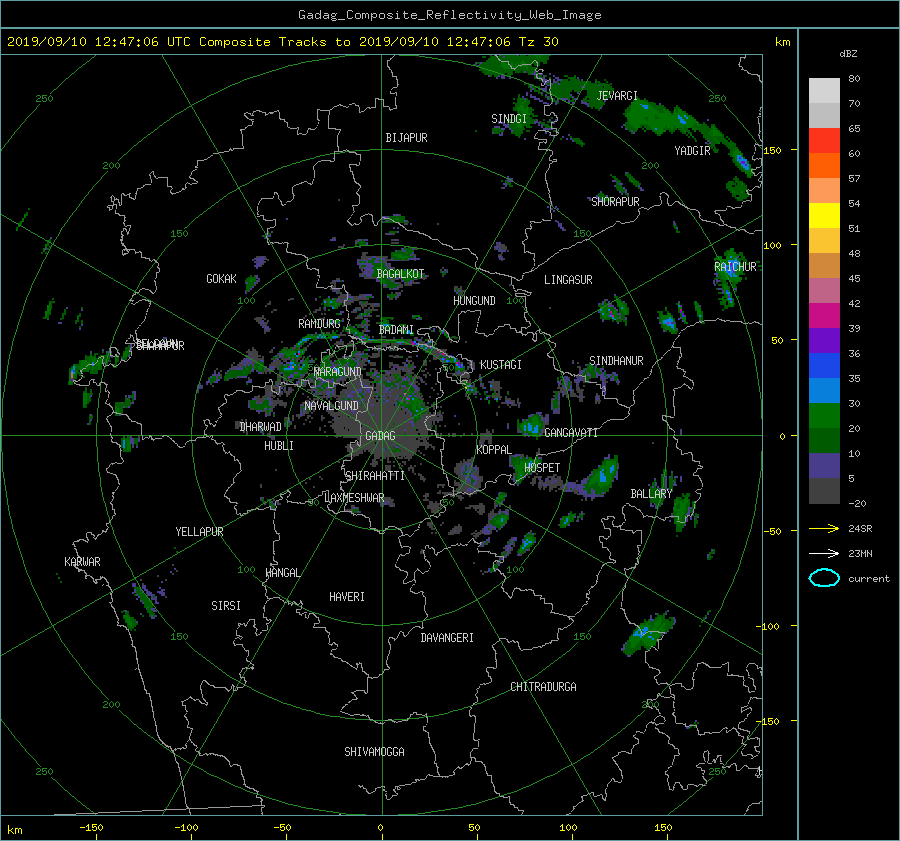Click the 80 dBZ light gray swatch
The height and width of the screenshot is (841, 900).
(824, 90)
